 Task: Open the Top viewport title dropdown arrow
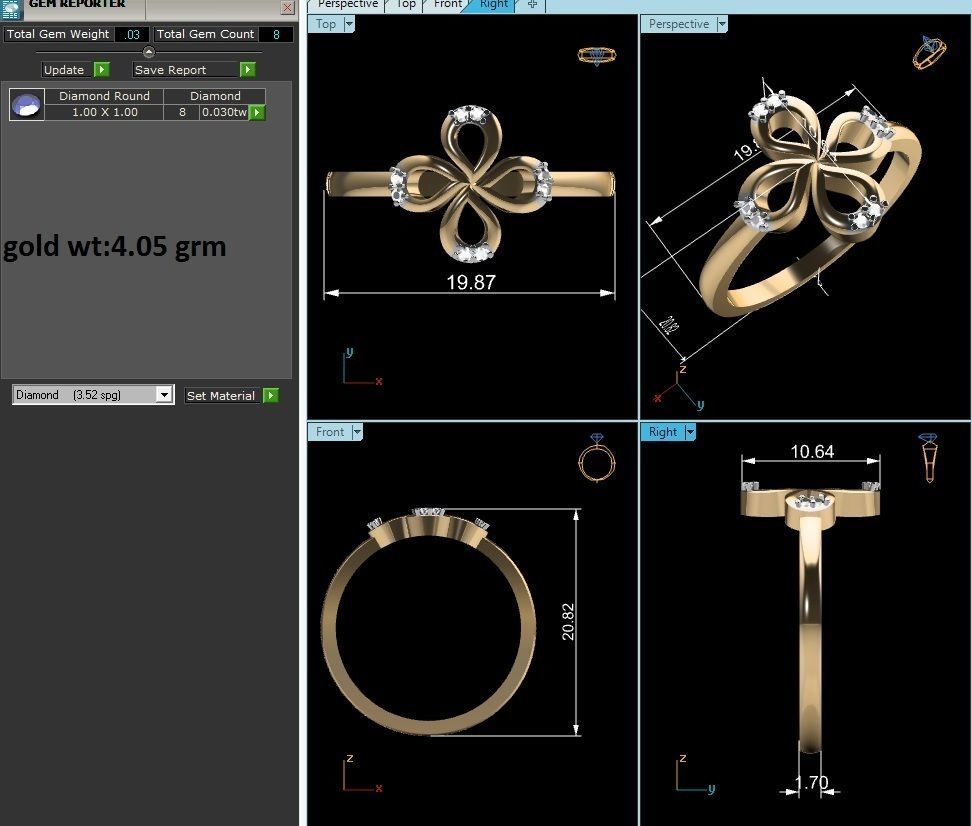[349, 24]
